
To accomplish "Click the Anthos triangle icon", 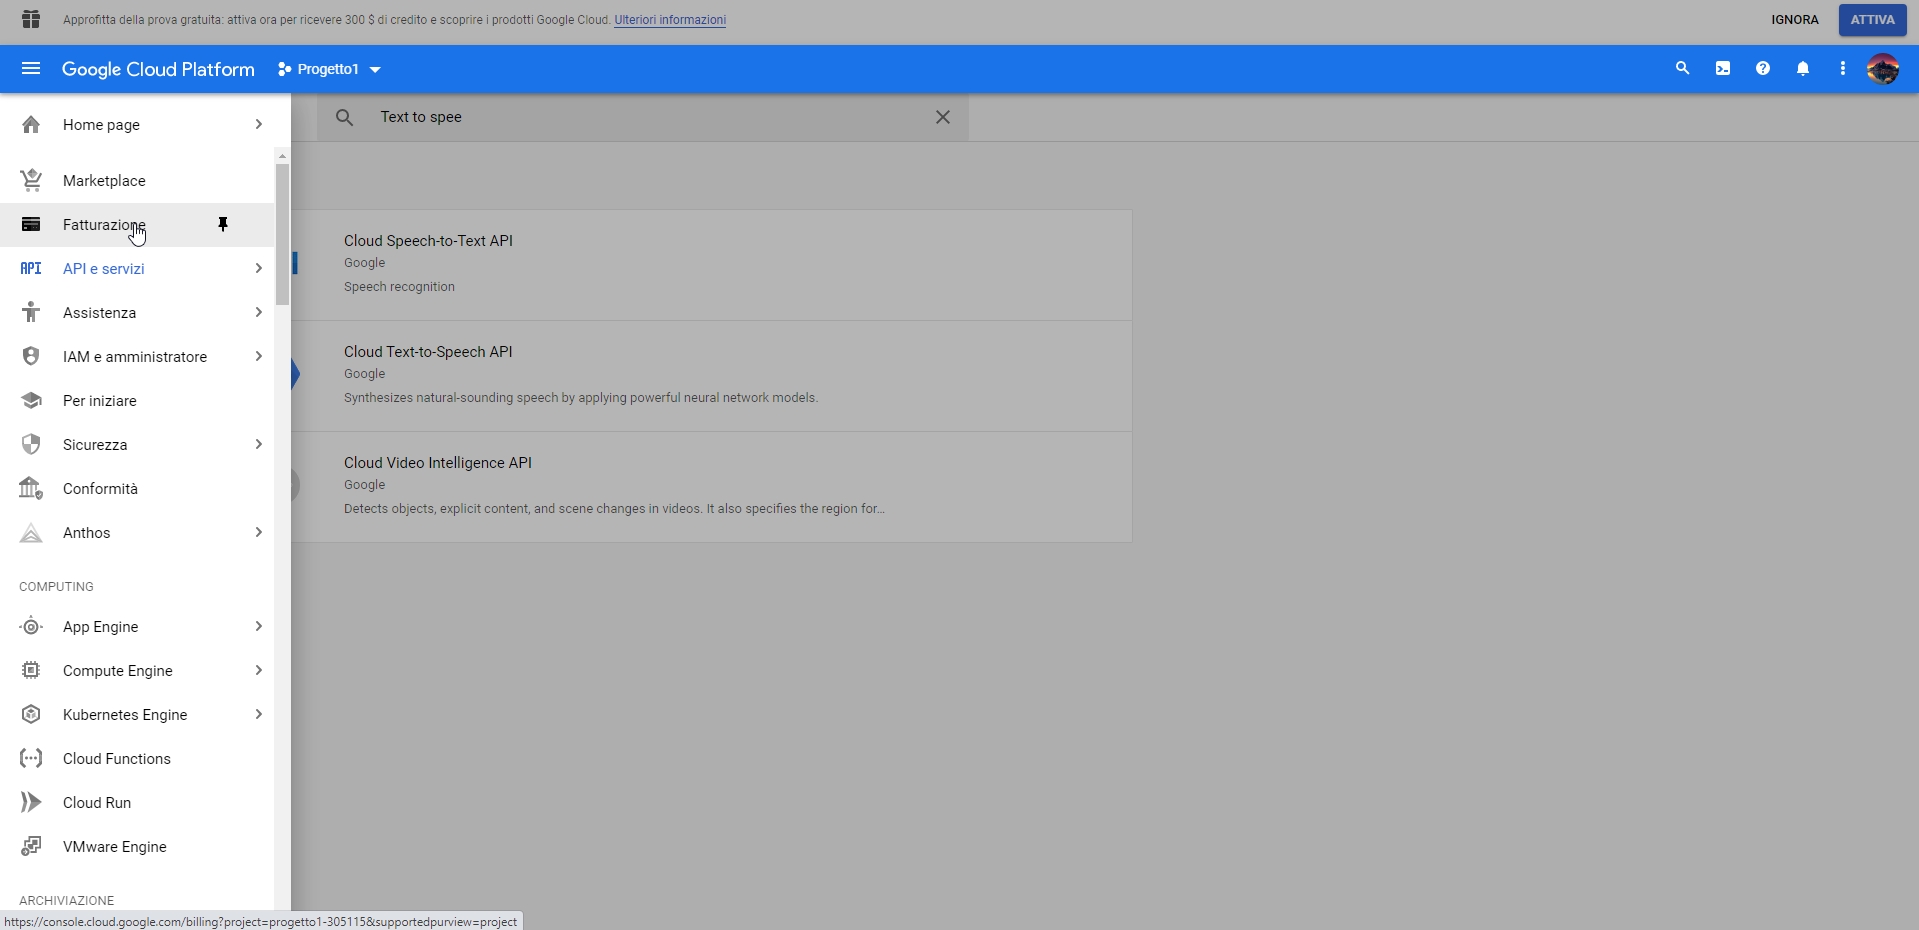I will [x=31, y=533].
